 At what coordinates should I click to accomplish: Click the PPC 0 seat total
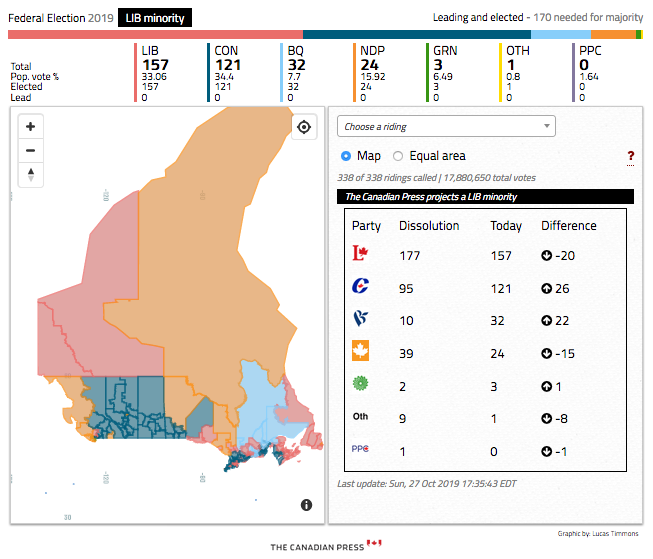click(584, 65)
